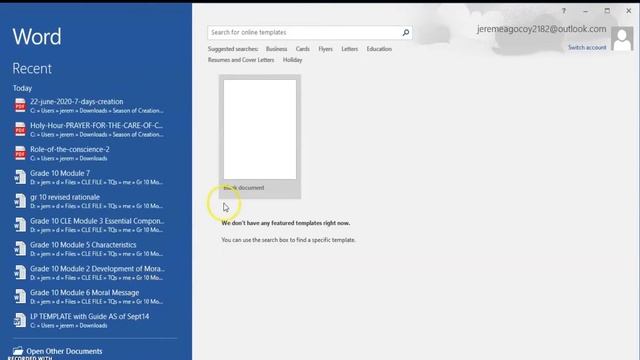The image size is (640, 360).
Task: Select the Letters suggested search
Action: pyautogui.click(x=349, y=49)
